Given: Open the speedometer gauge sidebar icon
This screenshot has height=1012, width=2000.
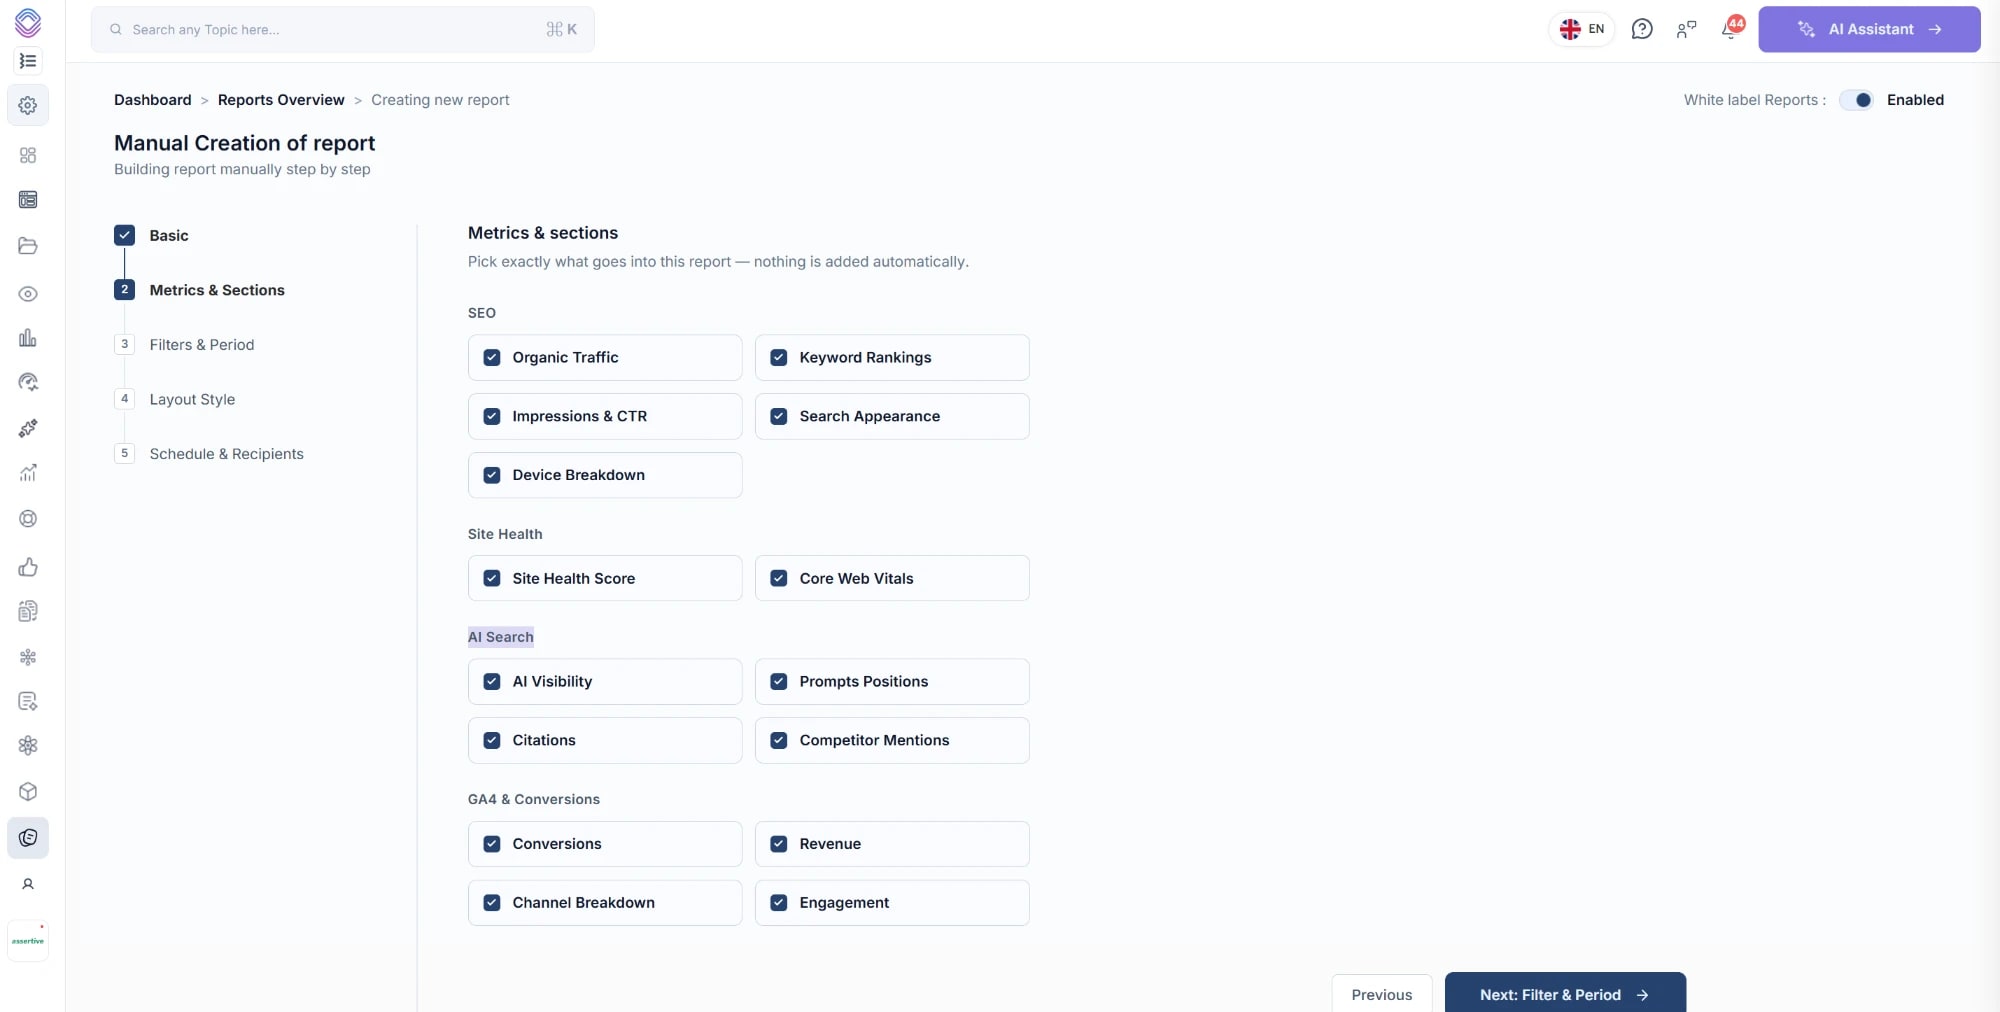Looking at the screenshot, I should (28, 382).
